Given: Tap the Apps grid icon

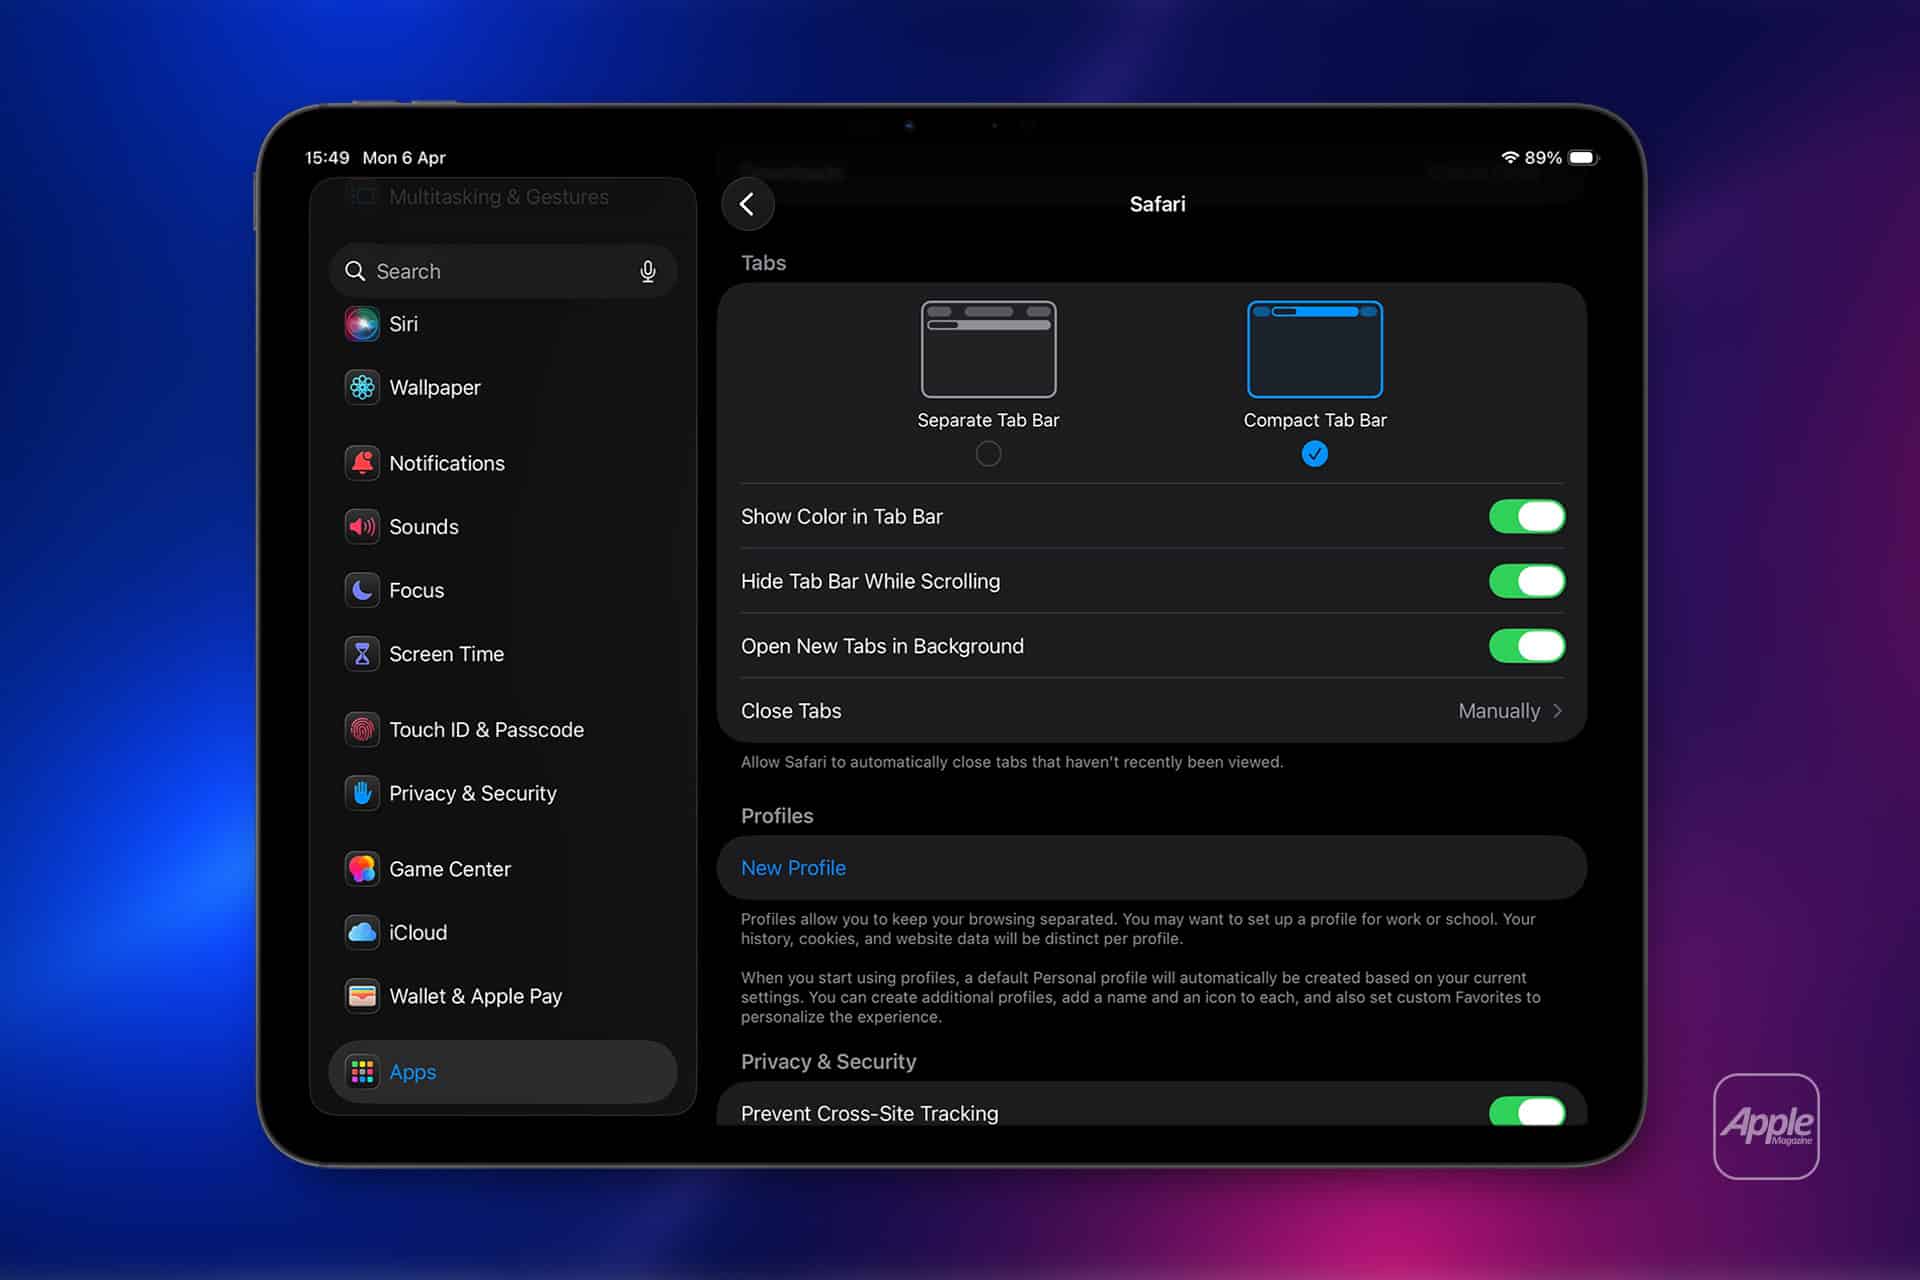Looking at the screenshot, I should click(362, 1072).
